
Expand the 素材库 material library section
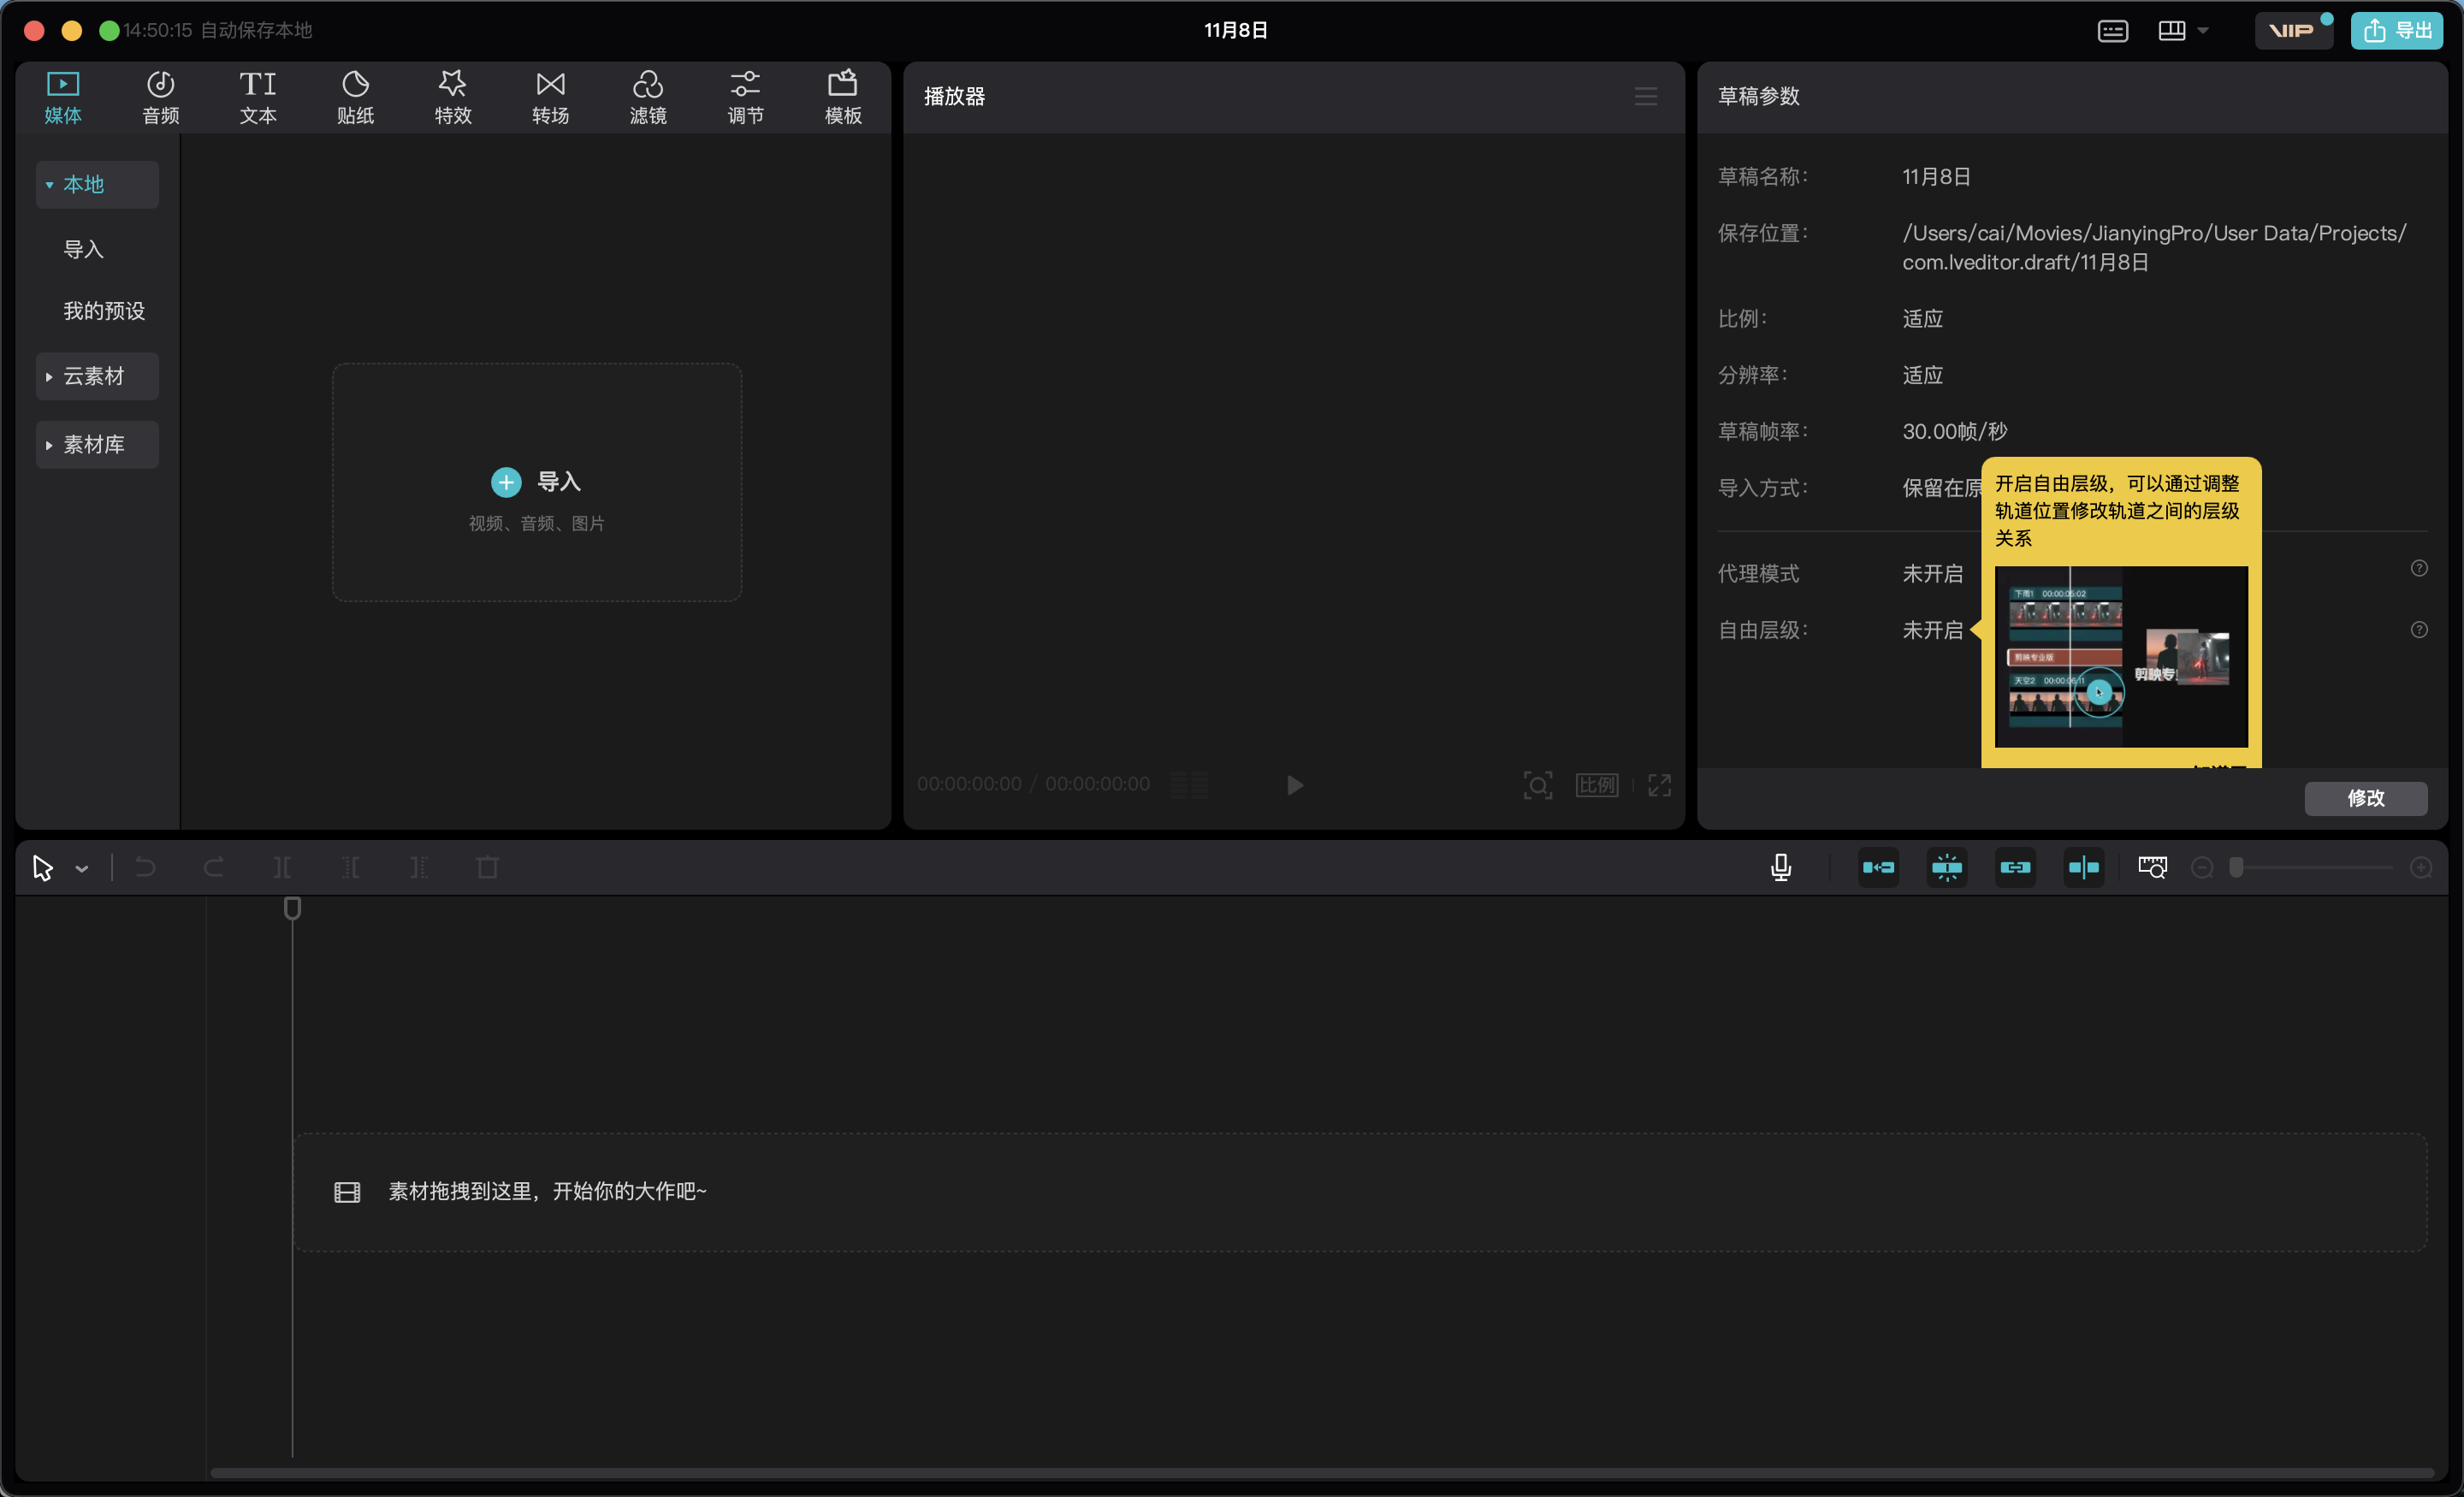(97, 444)
